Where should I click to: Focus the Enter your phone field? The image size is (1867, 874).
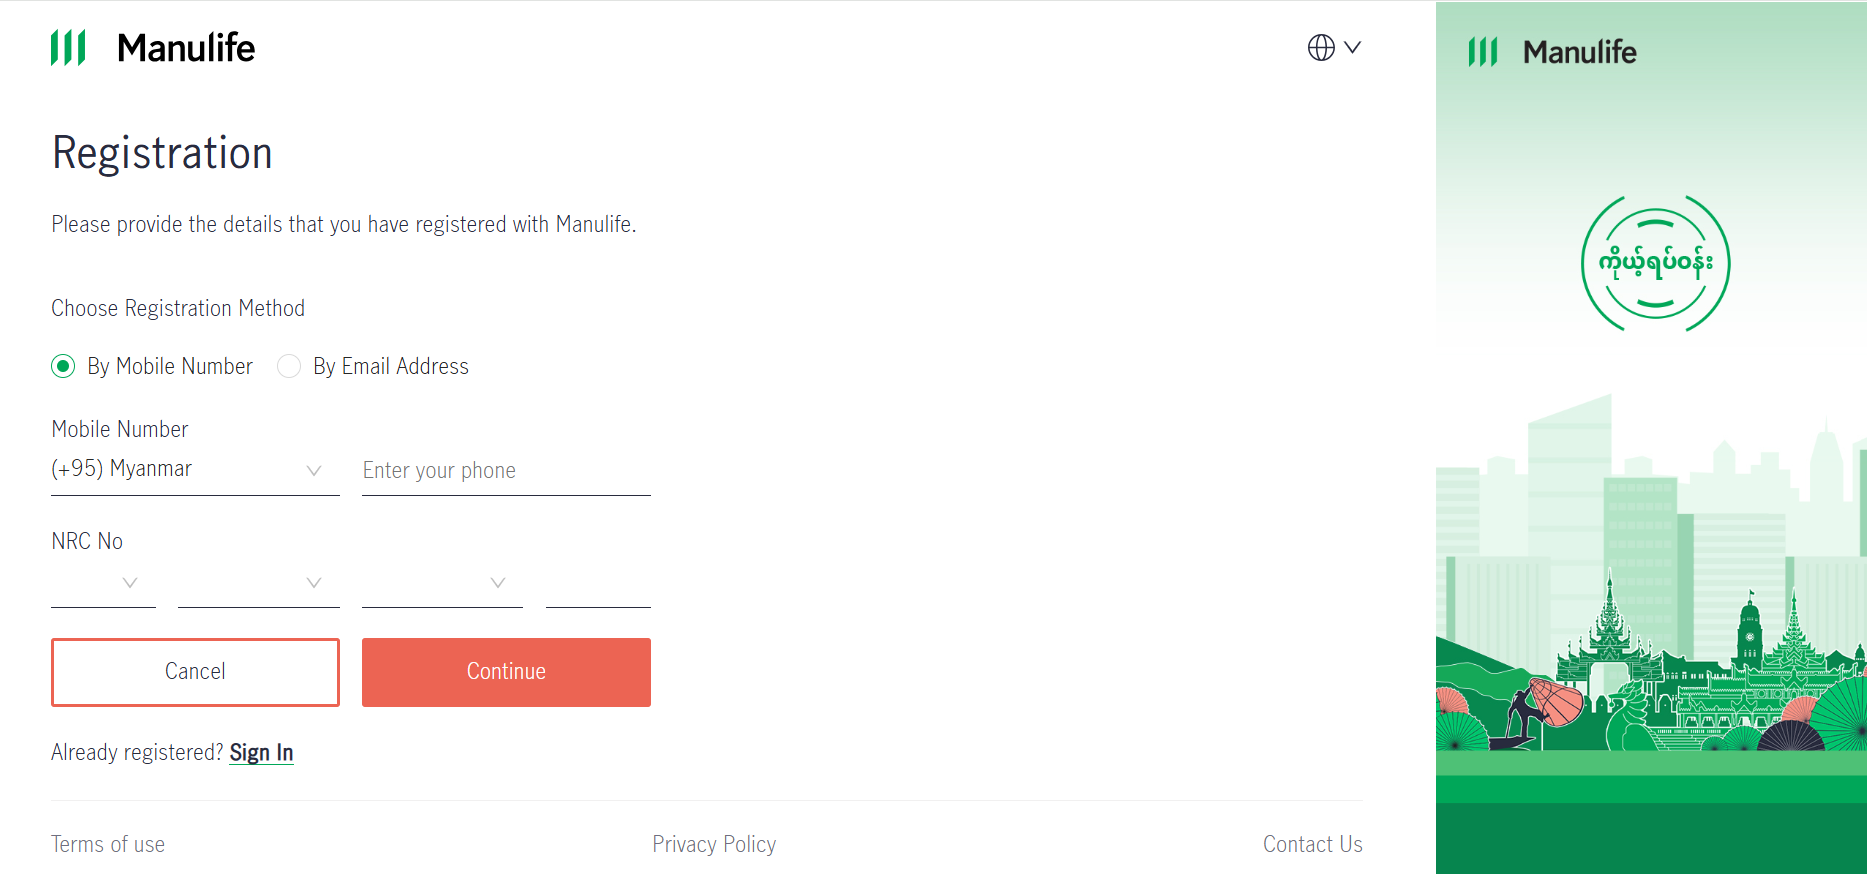click(x=506, y=470)
